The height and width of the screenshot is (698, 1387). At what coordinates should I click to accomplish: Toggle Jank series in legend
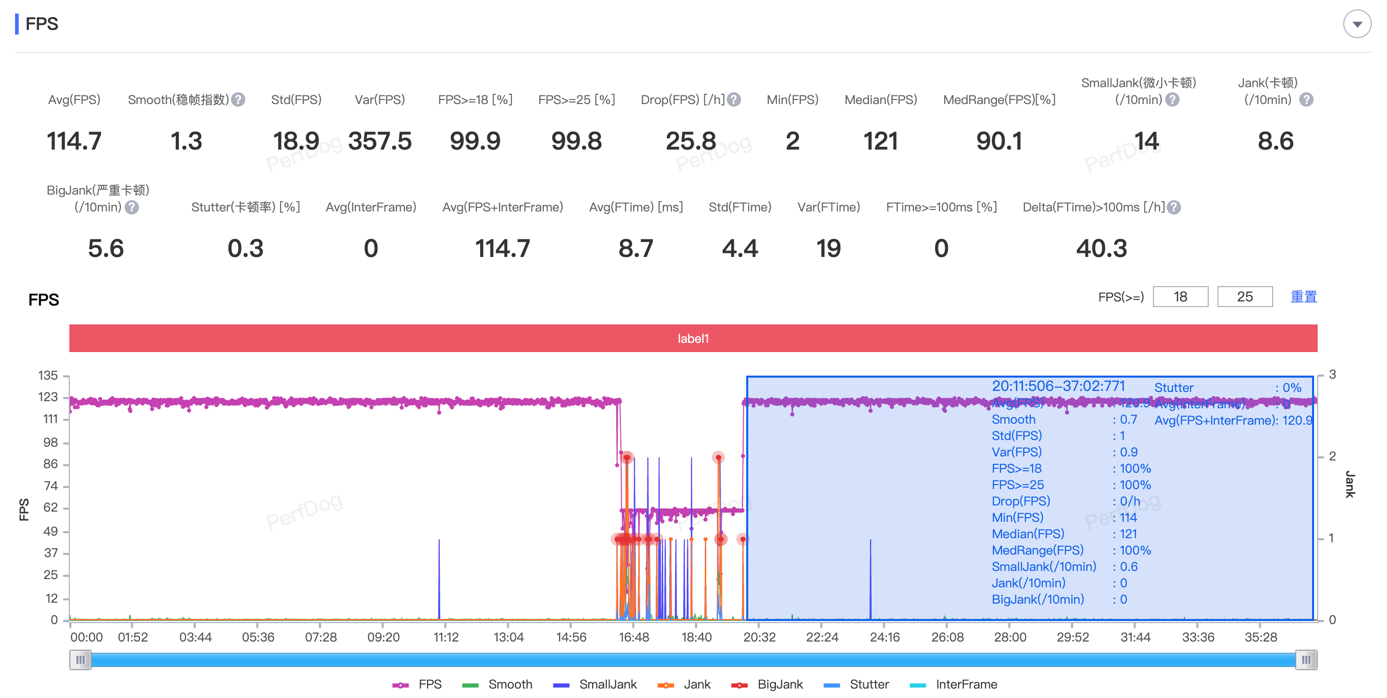(684, 685)
